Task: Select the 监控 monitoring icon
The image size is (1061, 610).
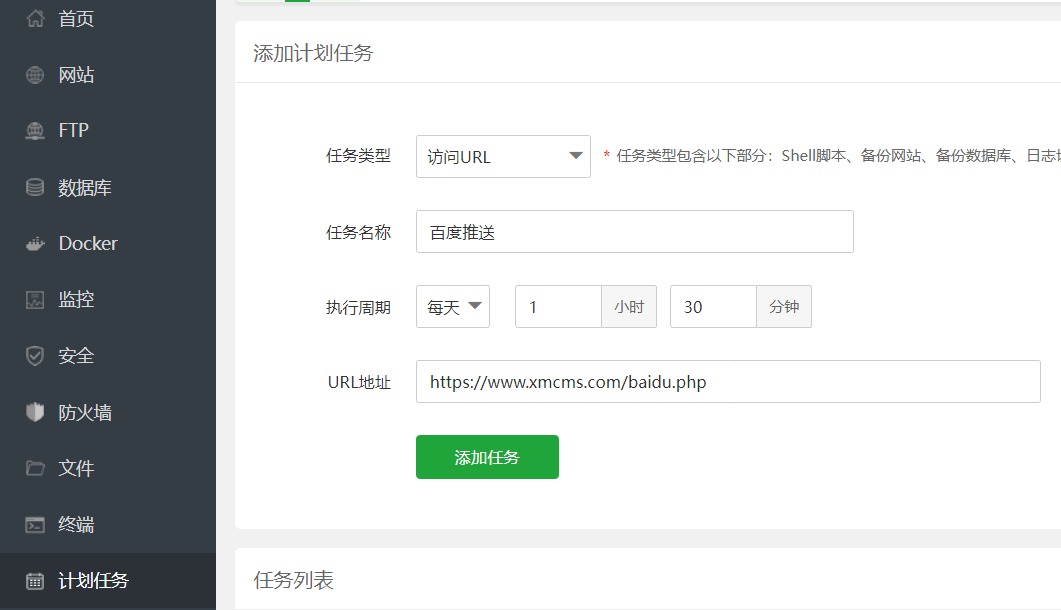Action: [x=37, y=298]
